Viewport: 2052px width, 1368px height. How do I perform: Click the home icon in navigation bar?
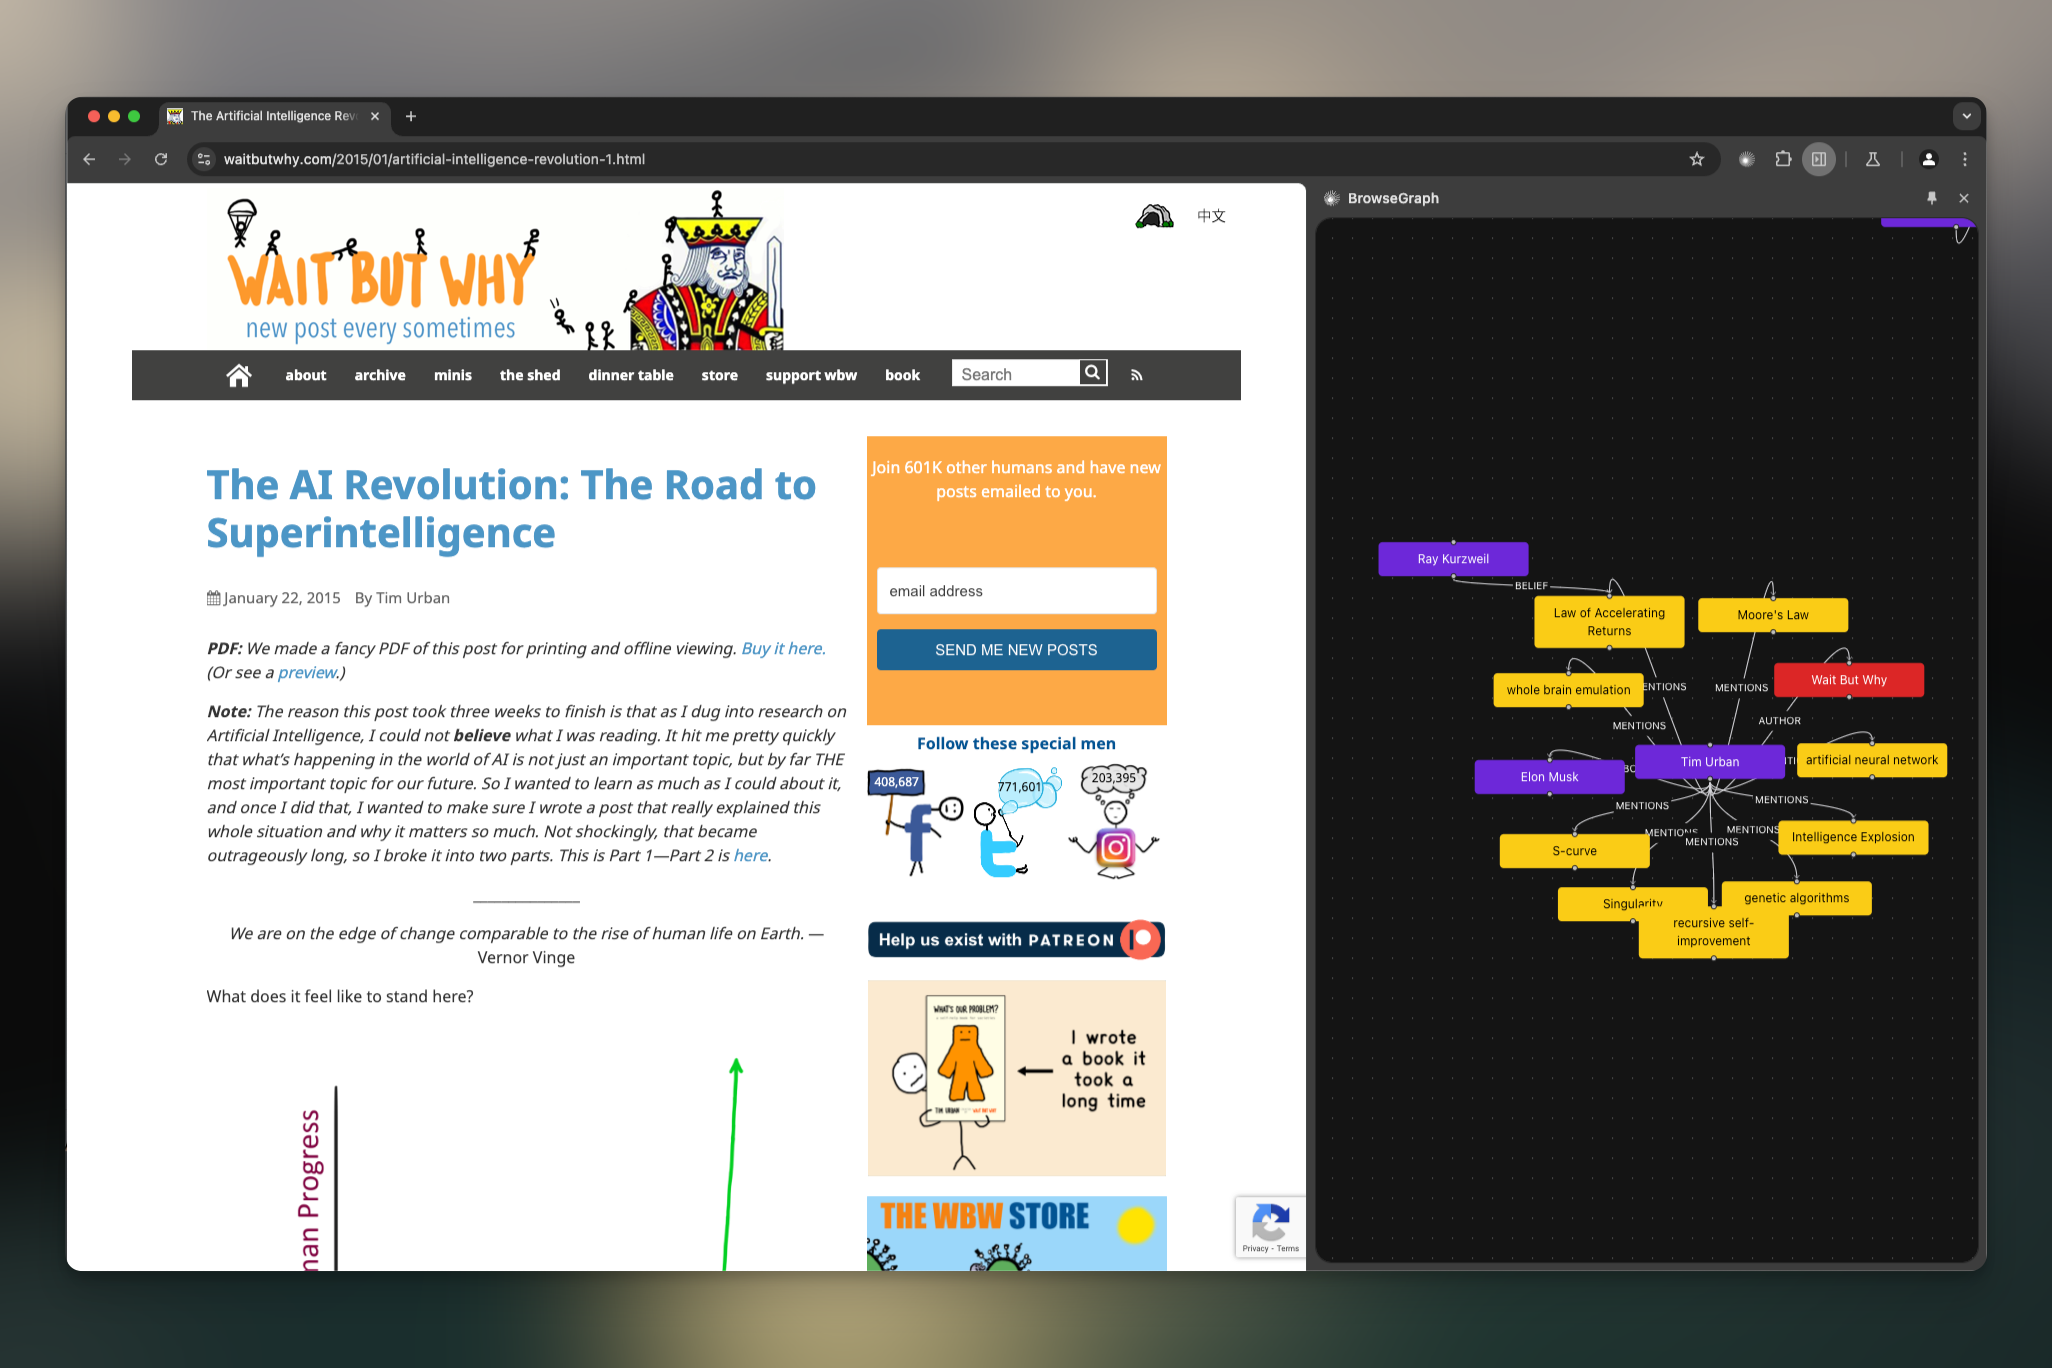click(x=238, y=375)
